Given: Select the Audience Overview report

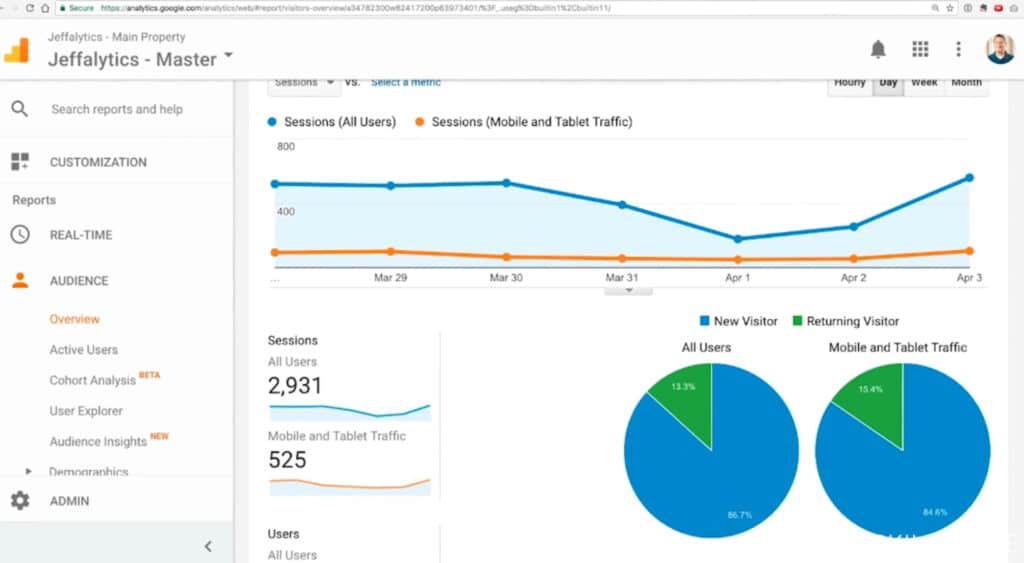Looking at the screenshot, I should (74, 319).
